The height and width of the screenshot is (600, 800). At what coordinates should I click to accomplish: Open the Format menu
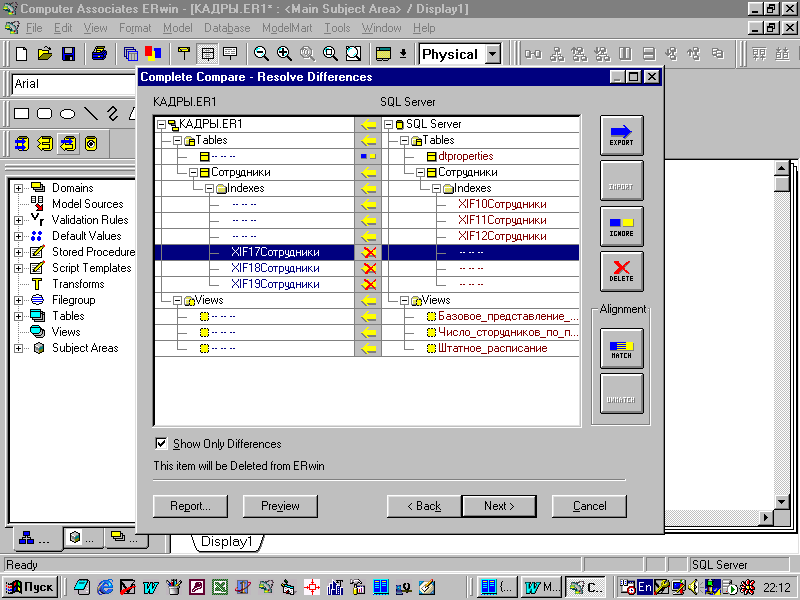pos(135,28)
